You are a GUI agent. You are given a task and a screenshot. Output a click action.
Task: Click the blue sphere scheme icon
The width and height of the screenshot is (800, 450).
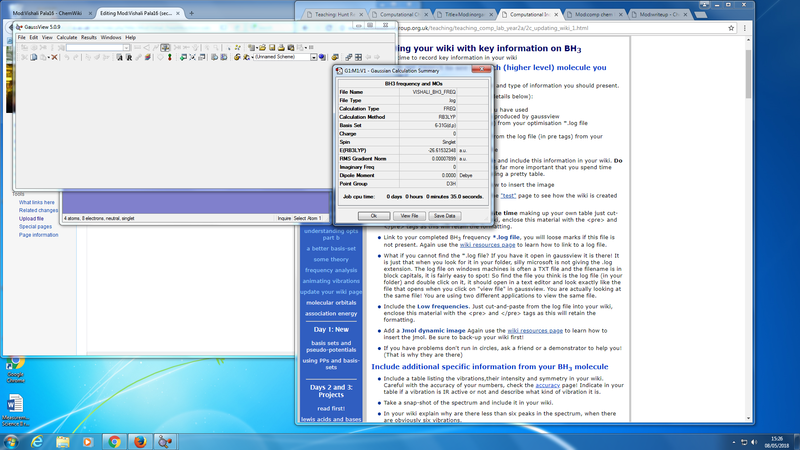click(321, 57)
